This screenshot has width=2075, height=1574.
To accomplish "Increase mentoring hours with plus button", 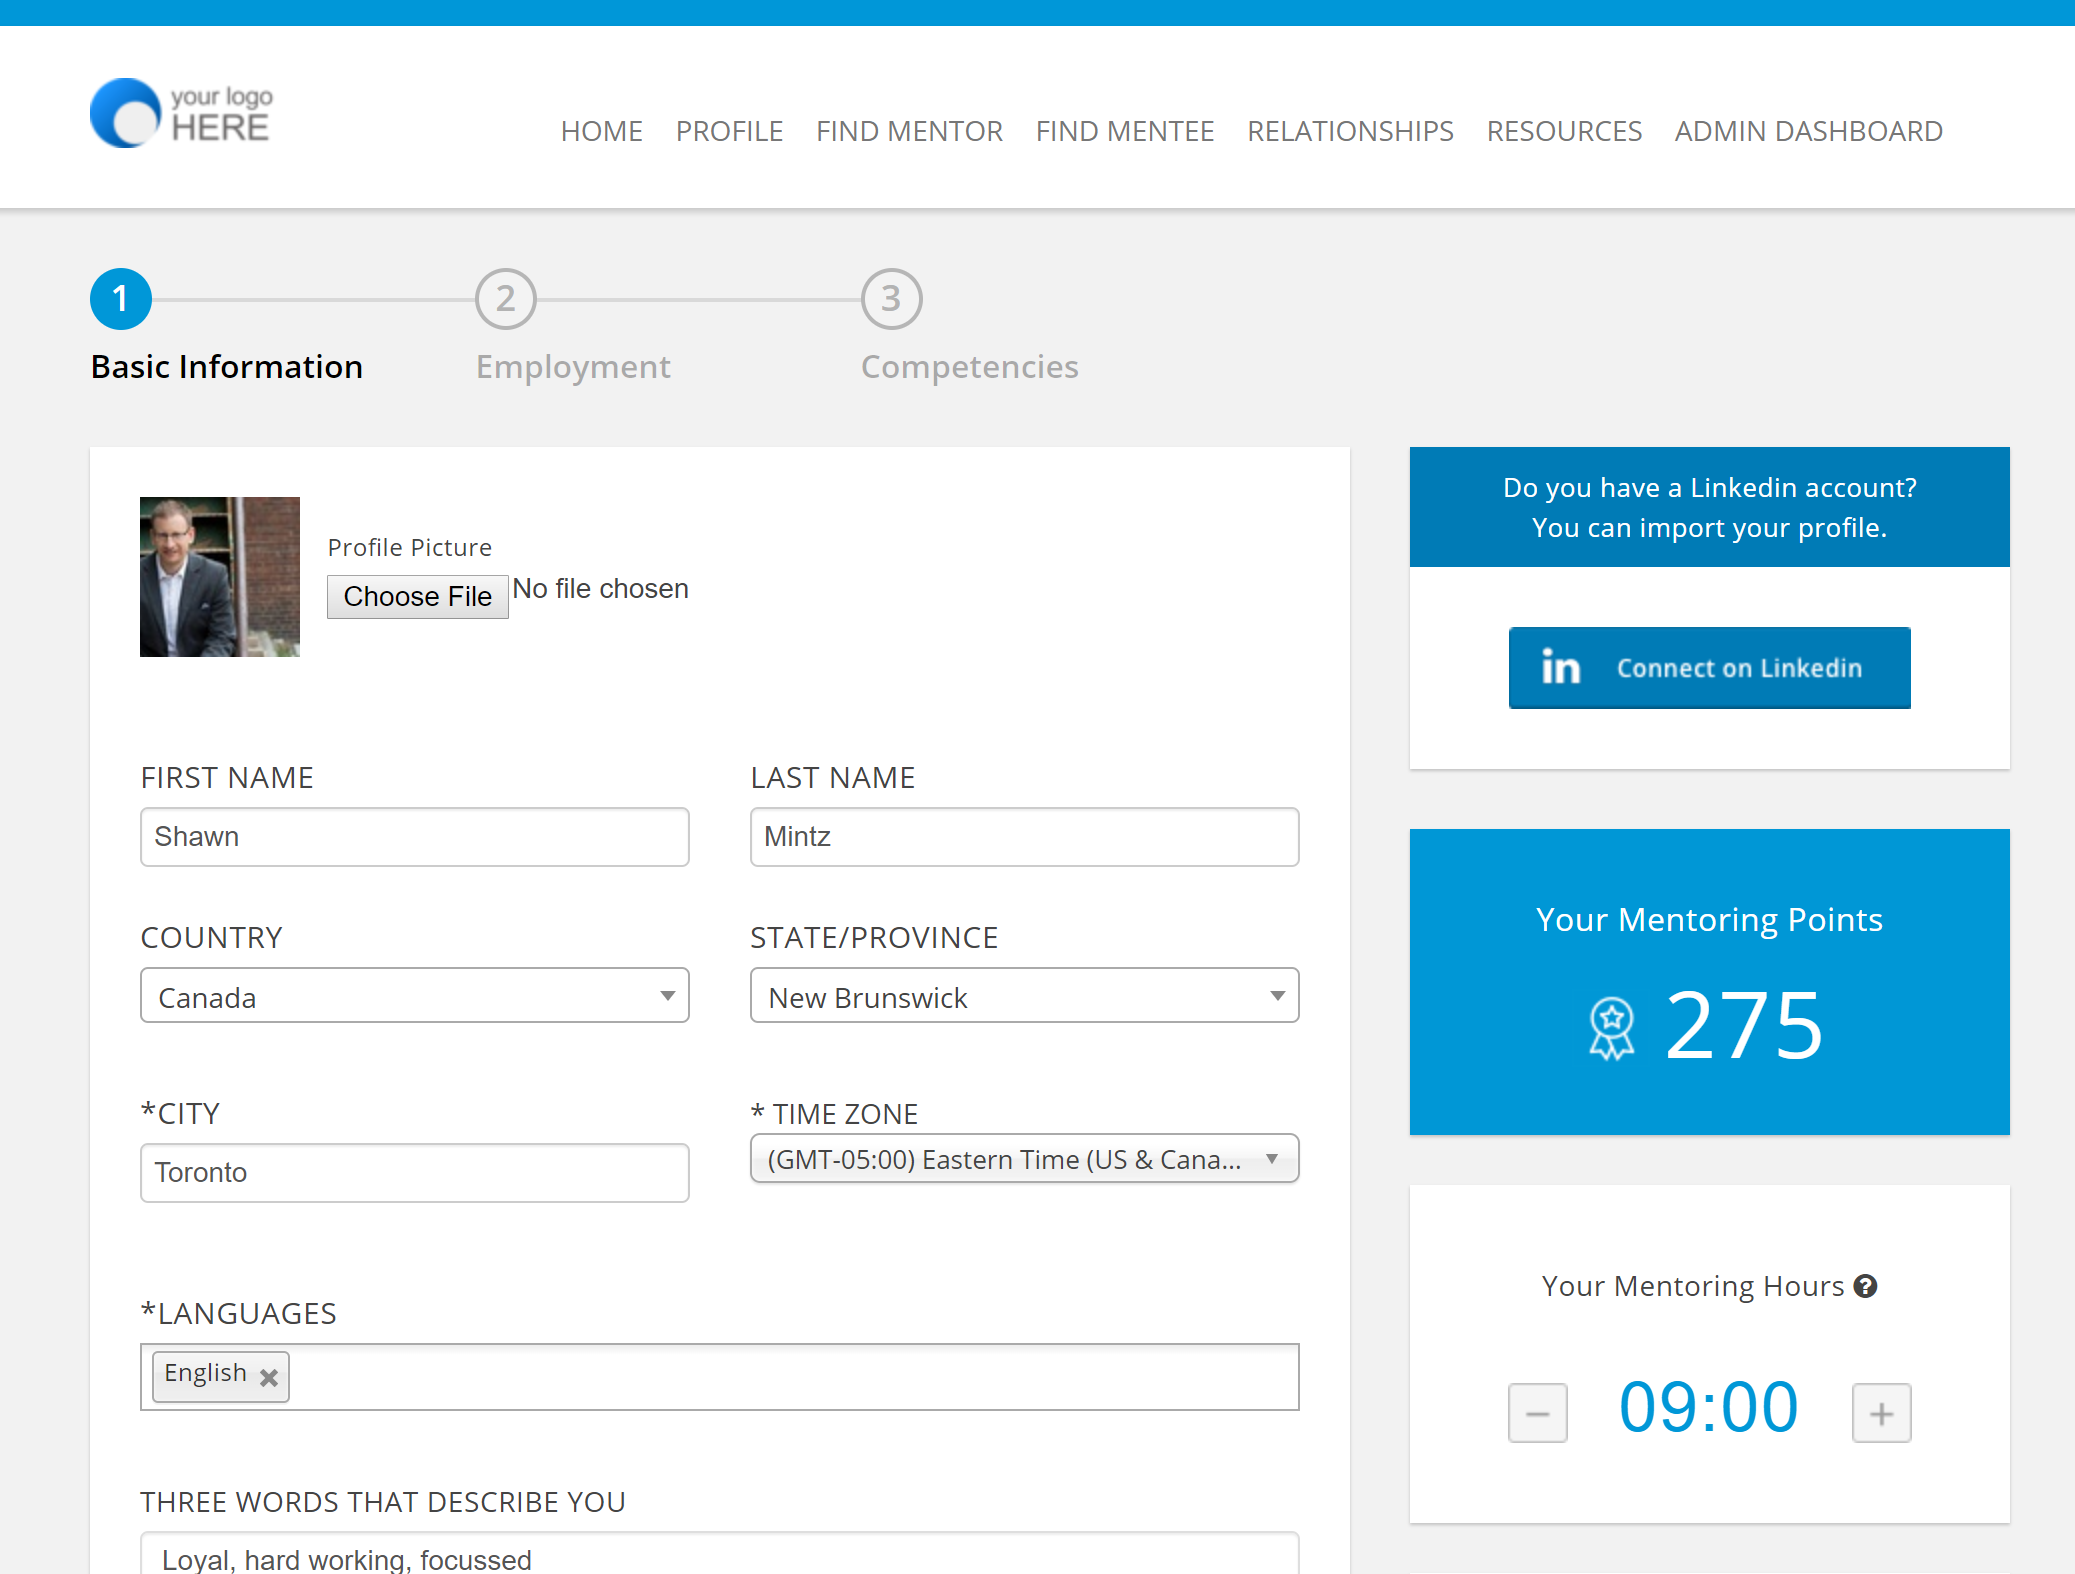I will click(1881, 1412).
